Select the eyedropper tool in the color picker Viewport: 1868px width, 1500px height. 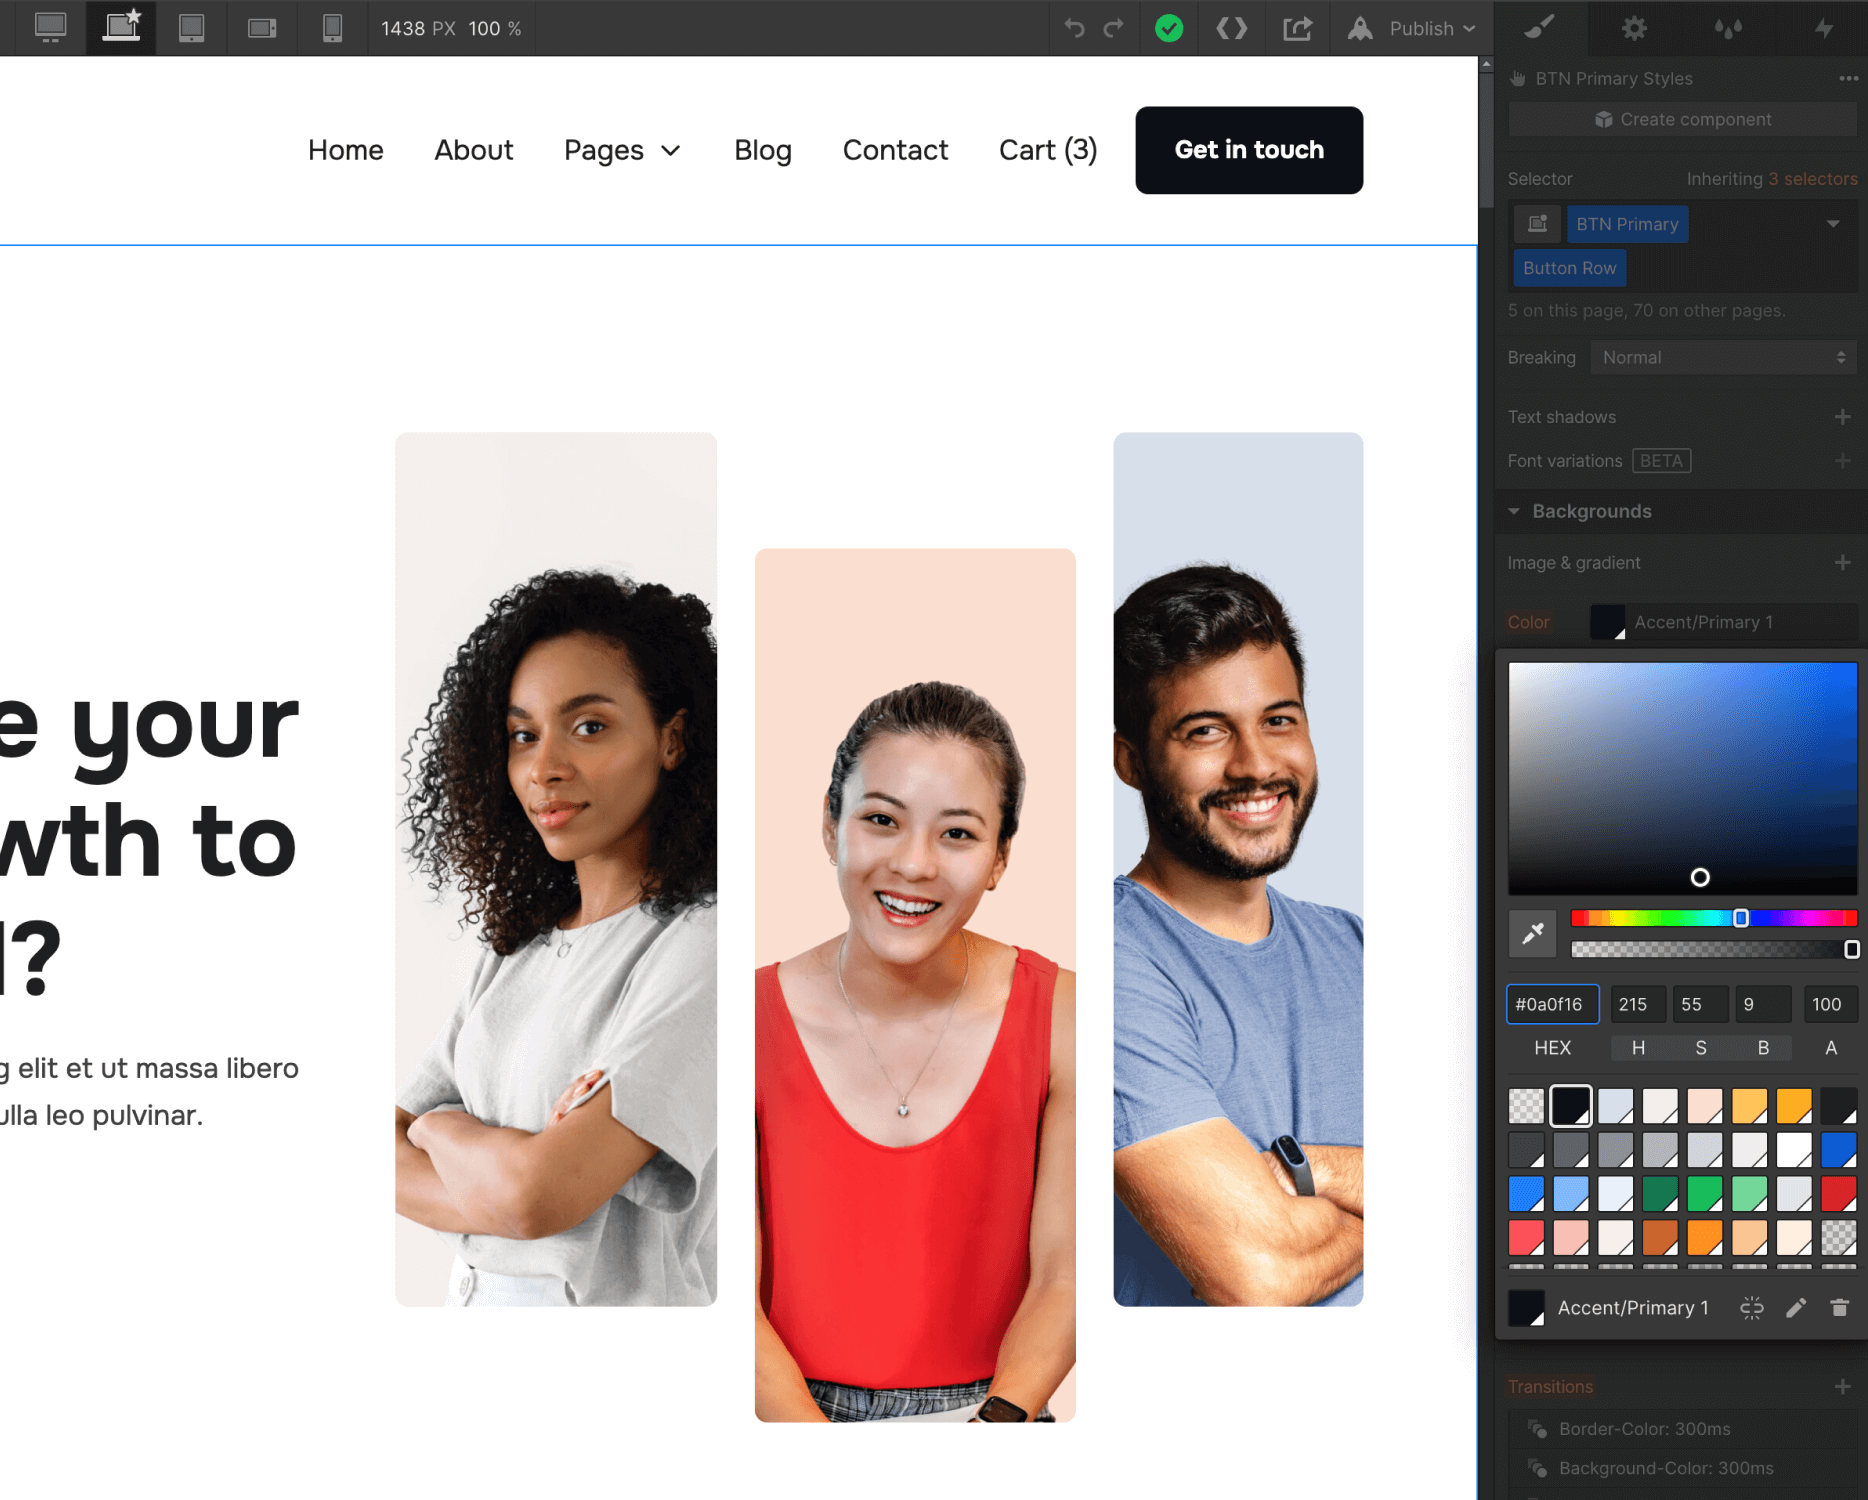(1532, 933)
